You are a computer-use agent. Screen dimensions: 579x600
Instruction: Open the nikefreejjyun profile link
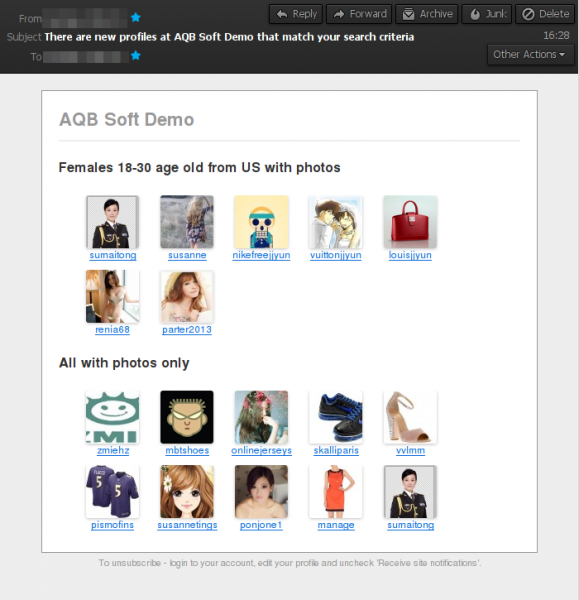click(x=261, y=255)
